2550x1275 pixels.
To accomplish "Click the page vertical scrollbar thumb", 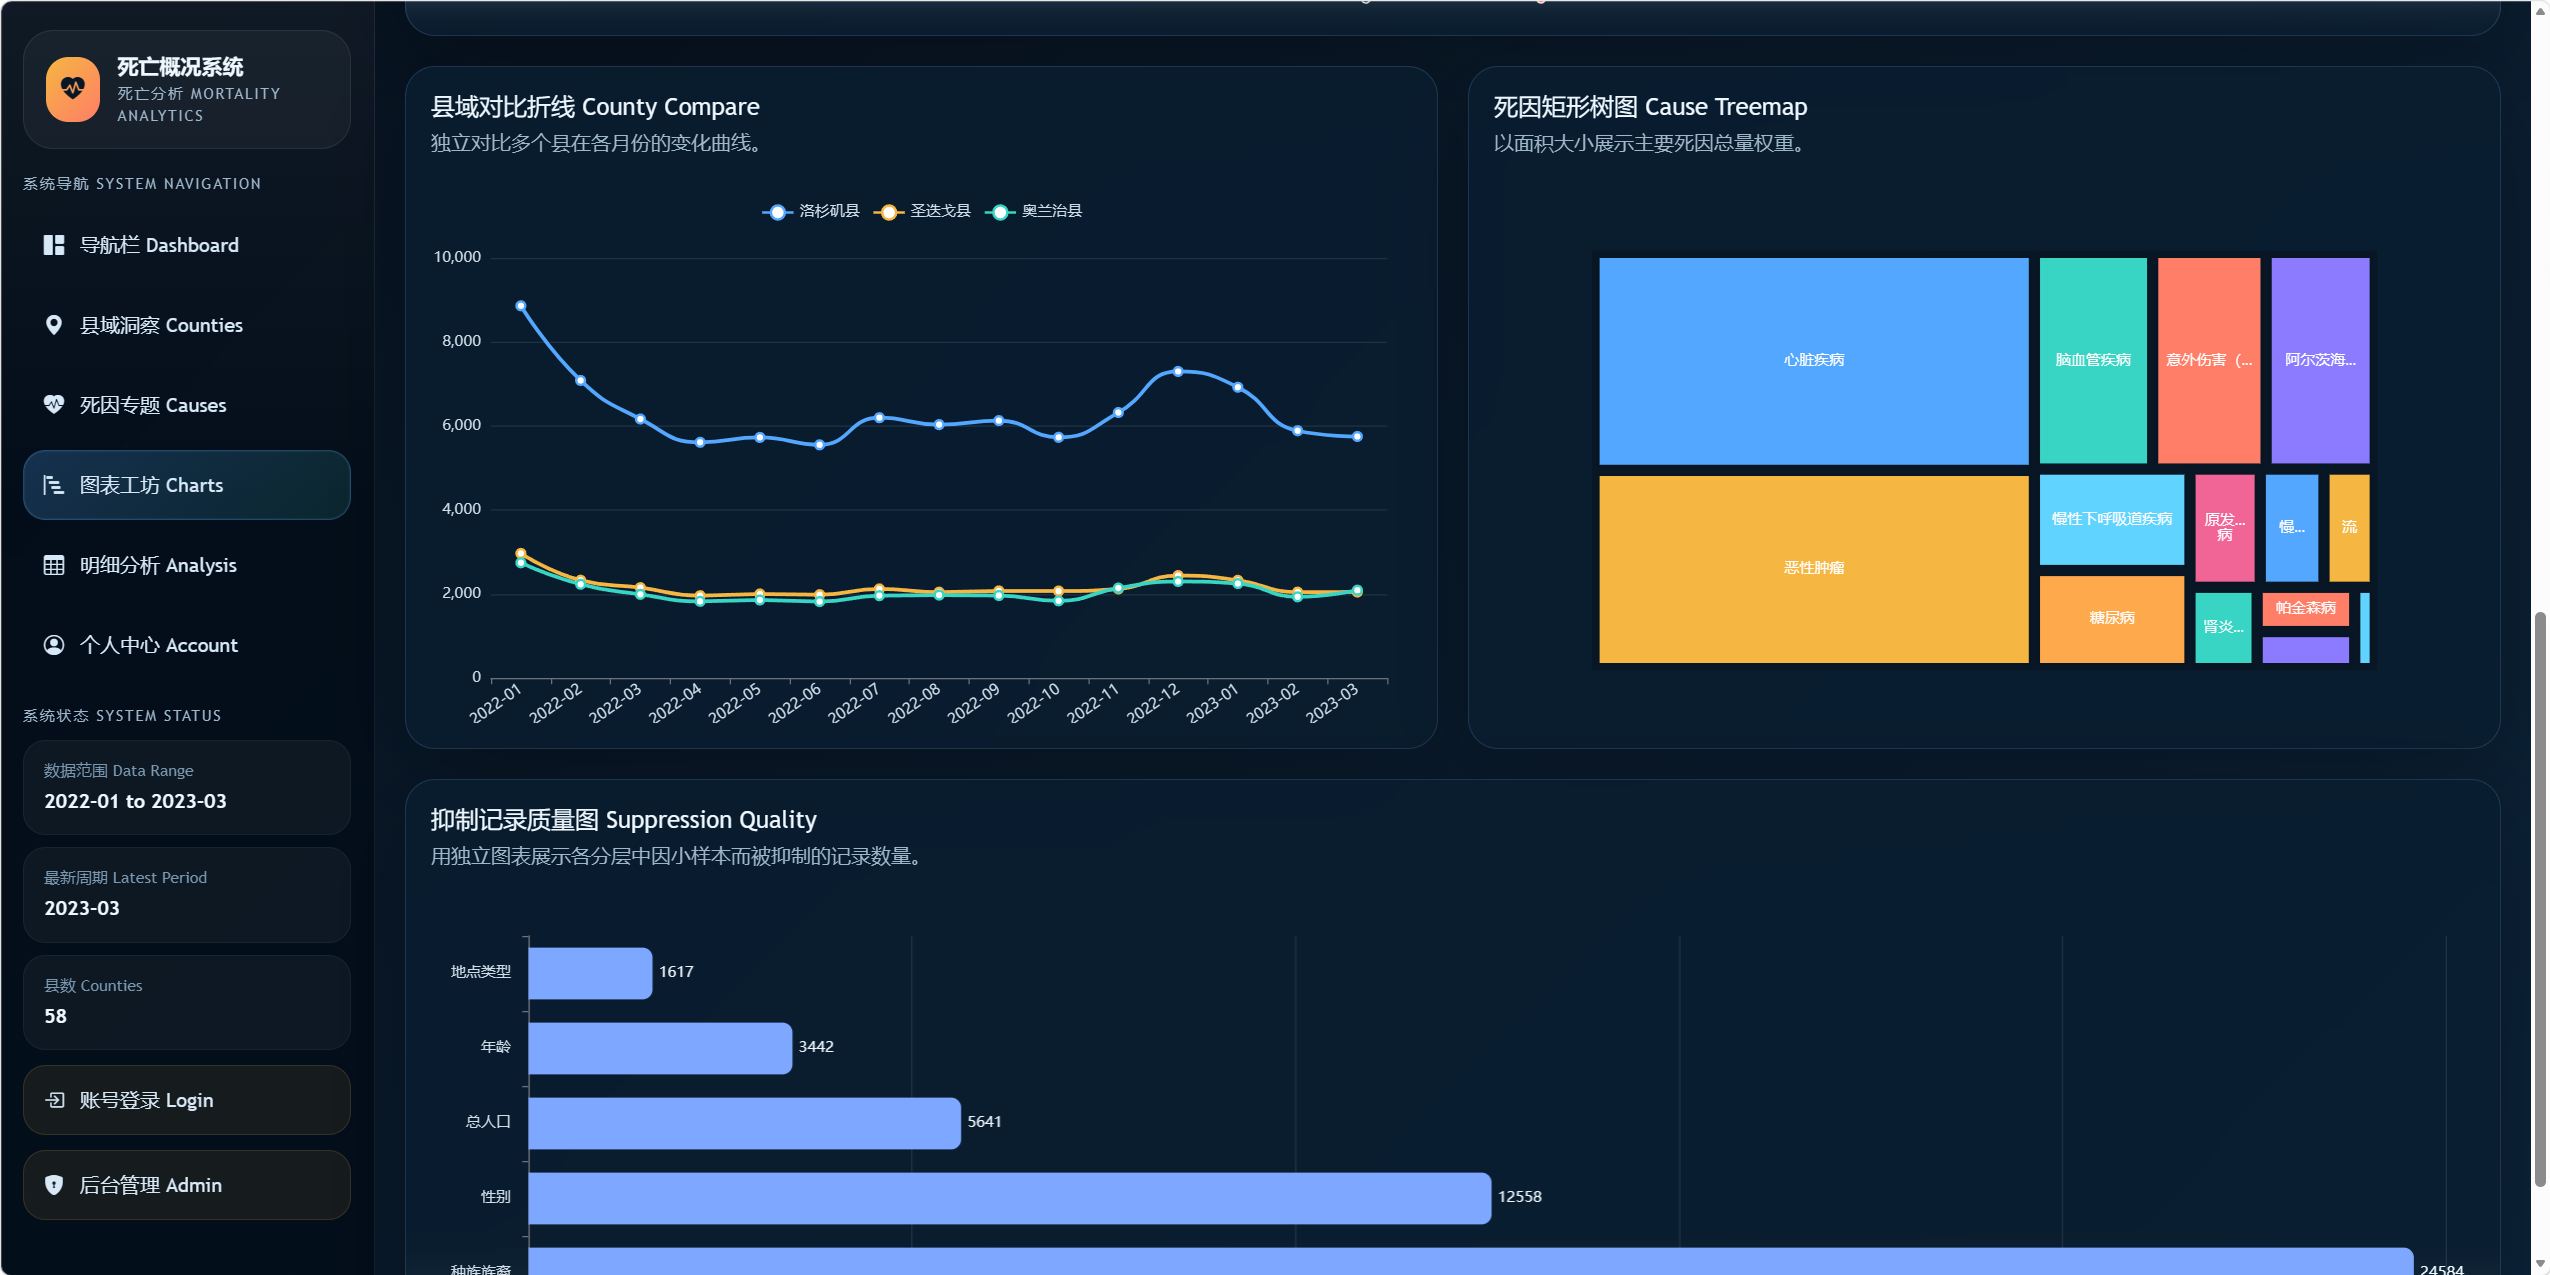I will [2539, 900].
